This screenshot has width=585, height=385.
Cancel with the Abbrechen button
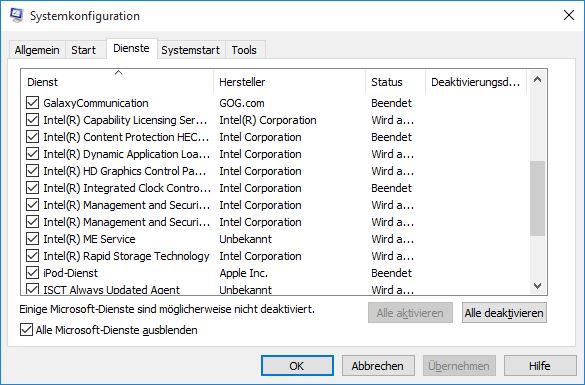pos(378,366)
